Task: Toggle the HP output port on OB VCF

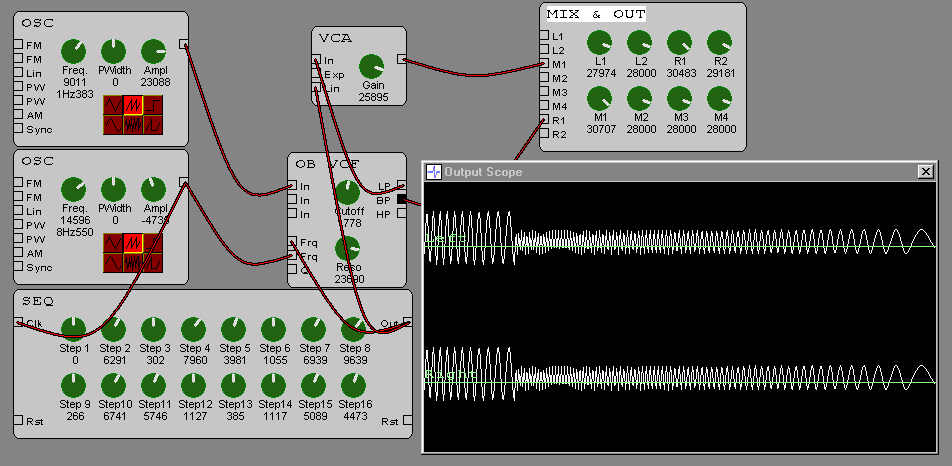Action: click(x=401, y=214)
